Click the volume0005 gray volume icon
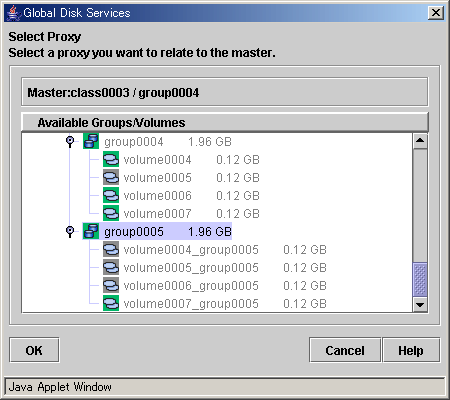 pos(111,177)
